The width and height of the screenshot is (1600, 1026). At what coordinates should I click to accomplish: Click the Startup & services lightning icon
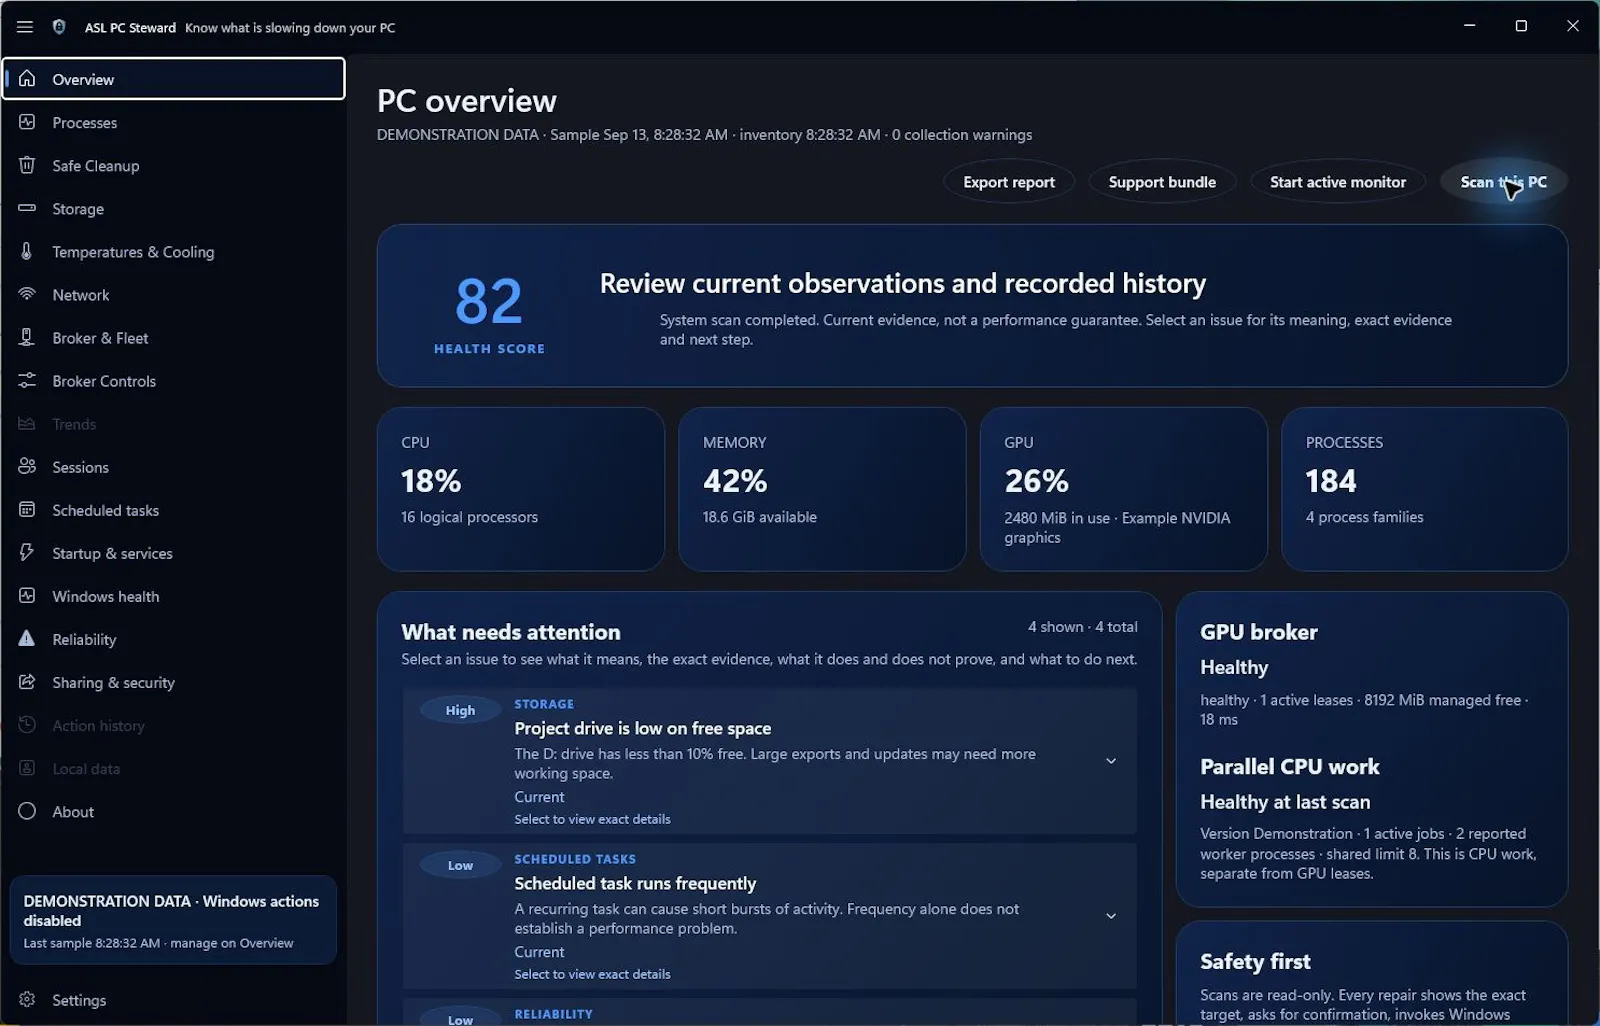point(27,552)
